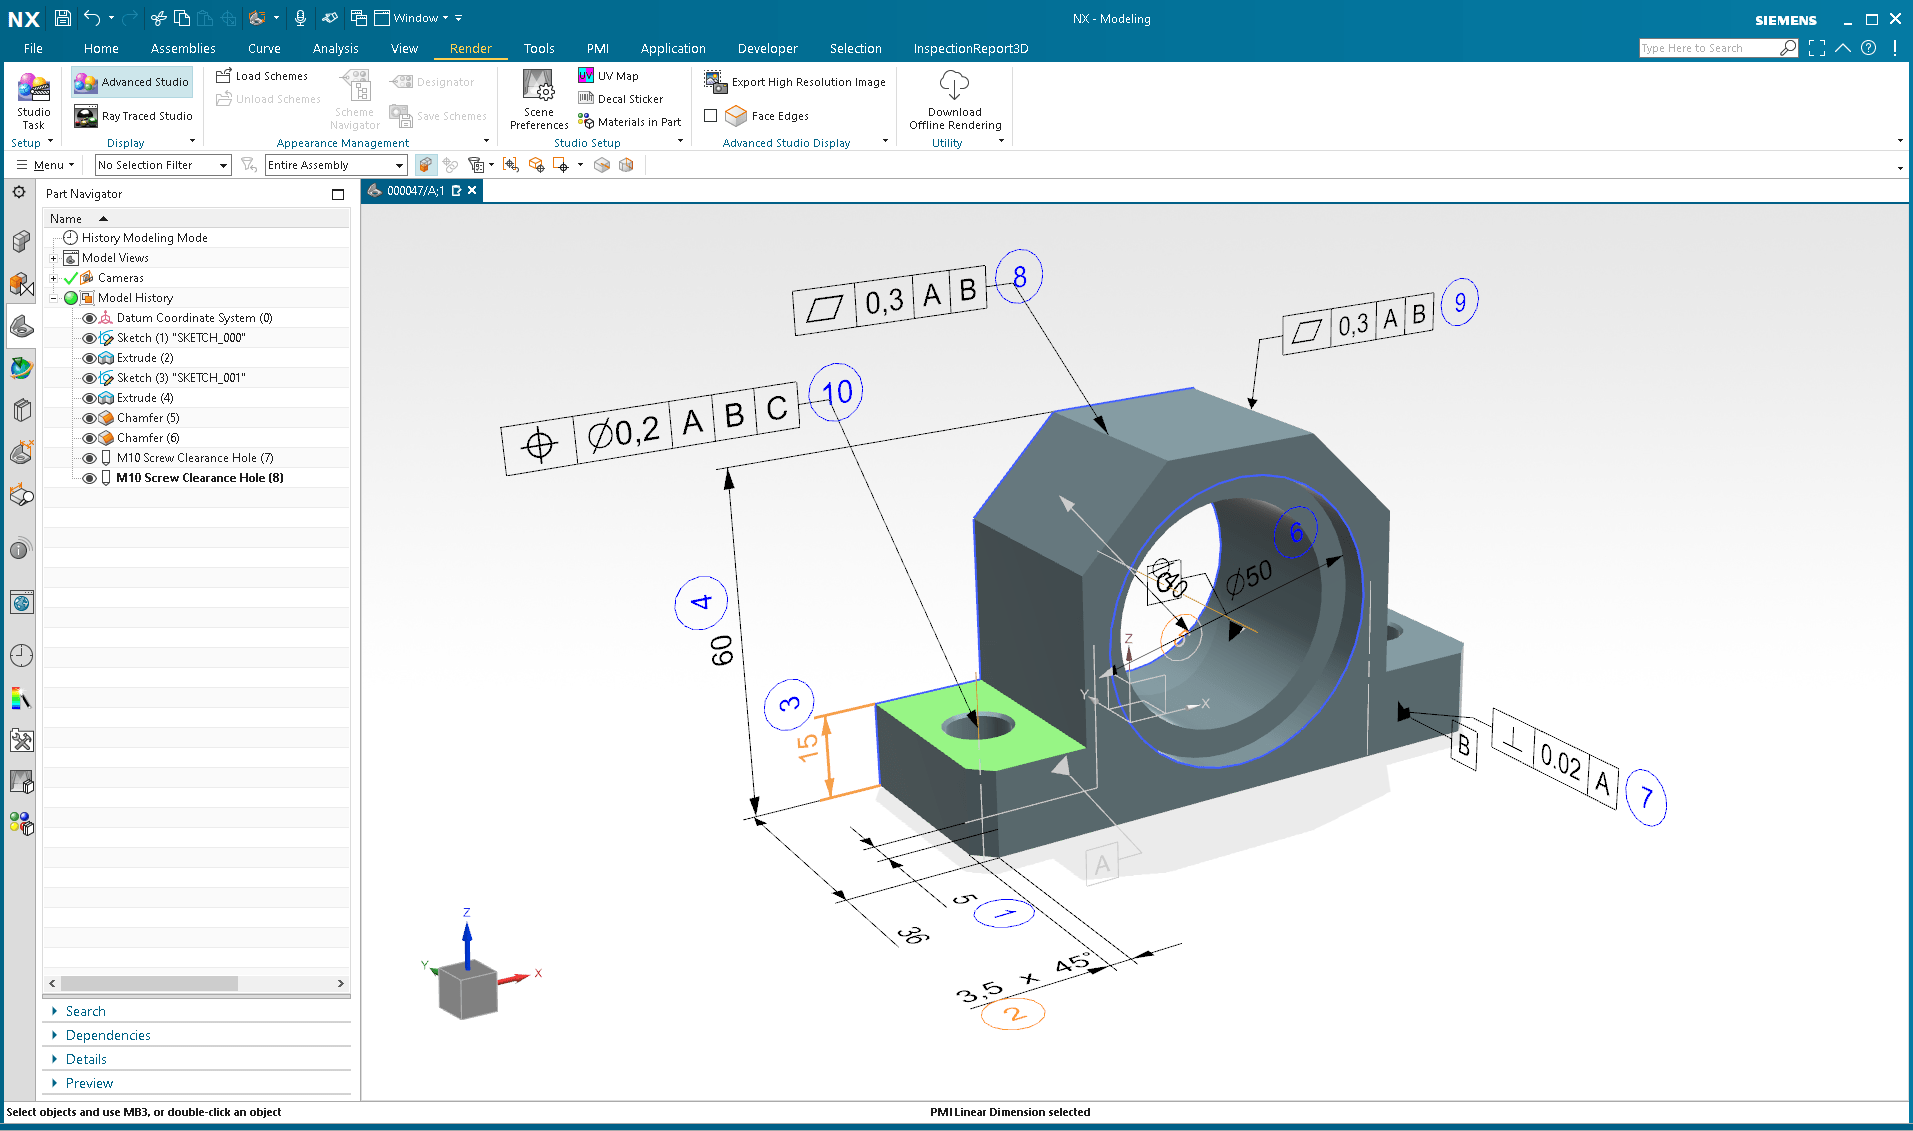Open the File menu
Screen dimensions: 1913x1131
tap(32, 48)
